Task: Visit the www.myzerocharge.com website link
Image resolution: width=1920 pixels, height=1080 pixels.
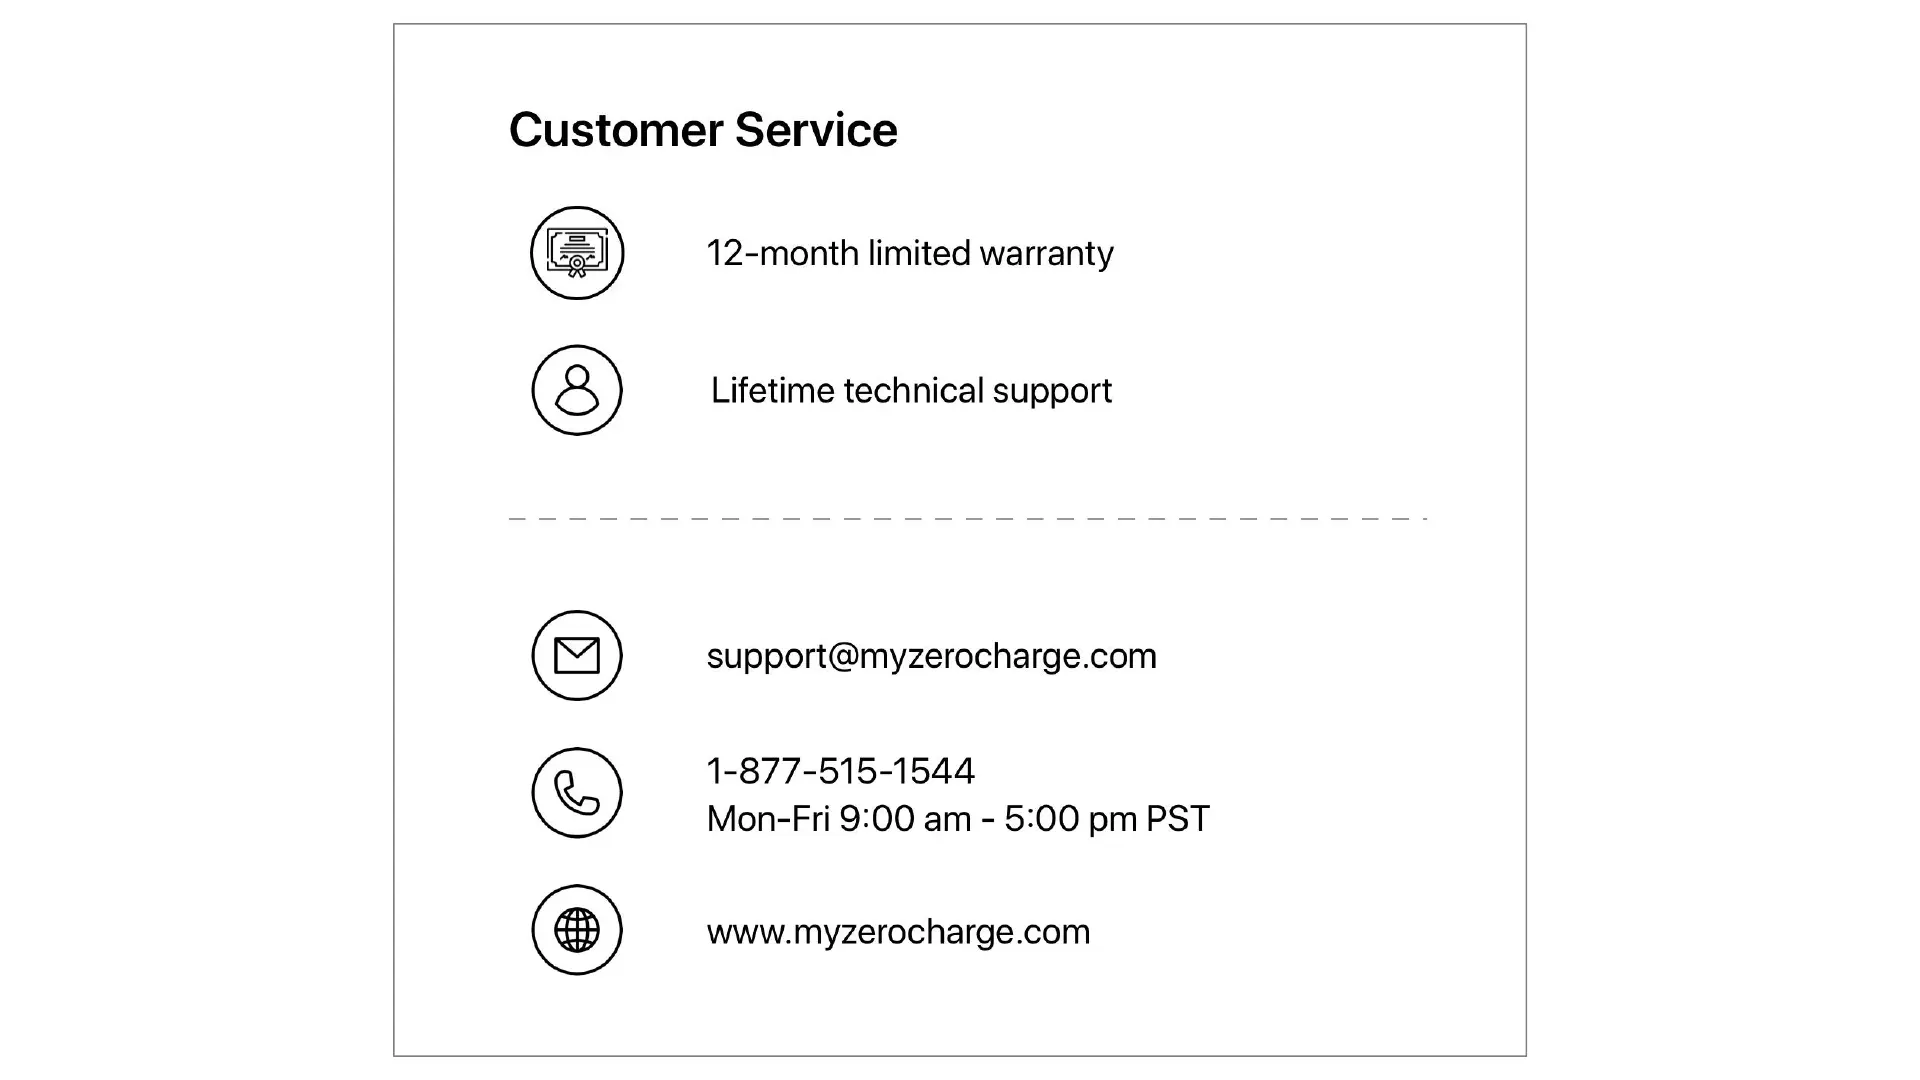Action: [898, 932]
